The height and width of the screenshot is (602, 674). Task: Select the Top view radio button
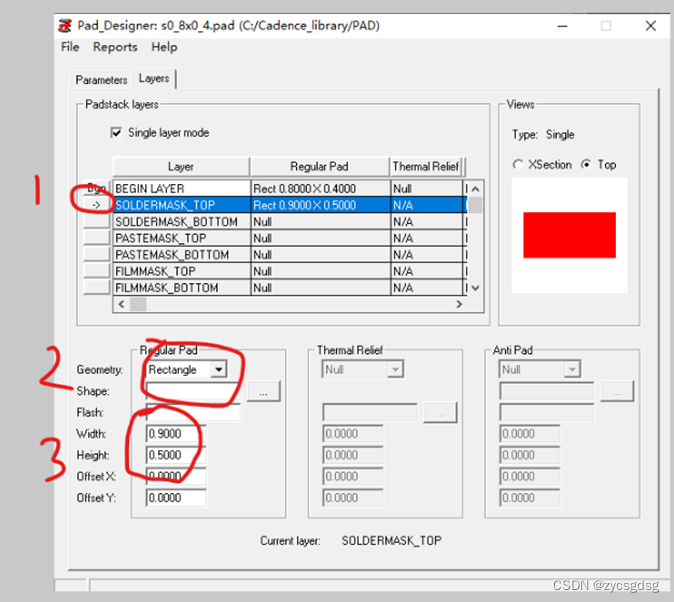587,164
